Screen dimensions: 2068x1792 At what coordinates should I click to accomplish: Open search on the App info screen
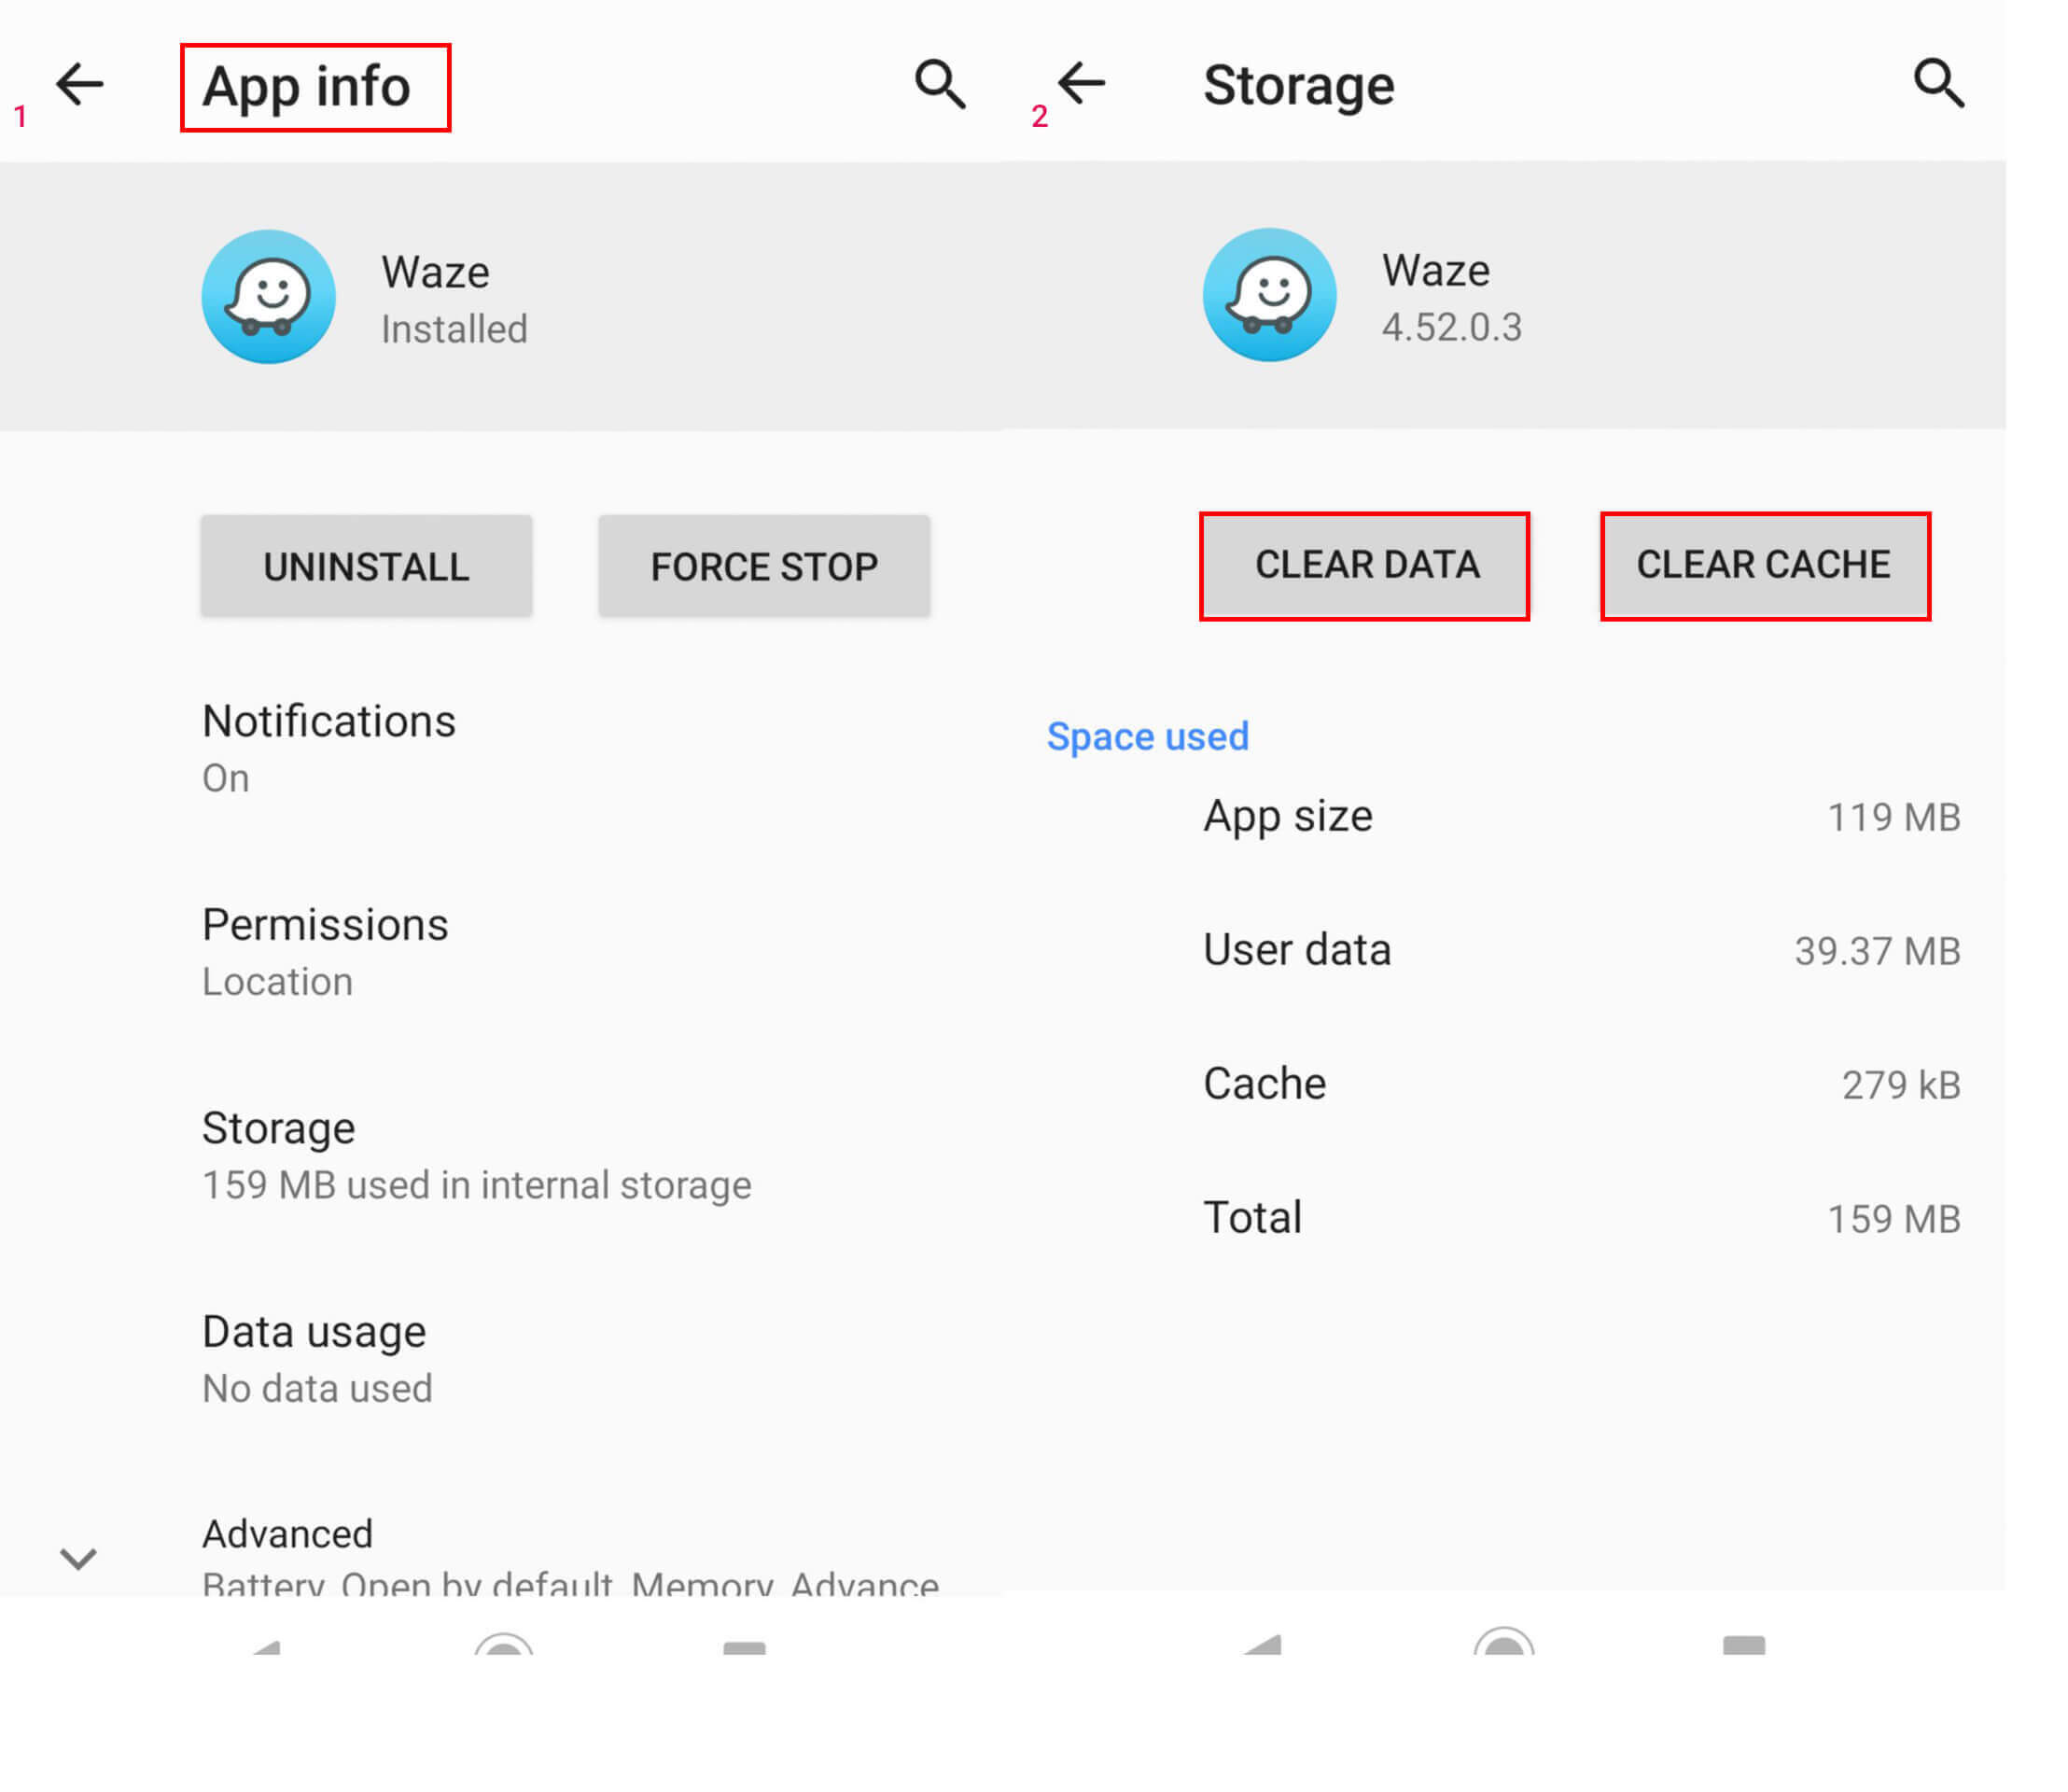(940, 84)
